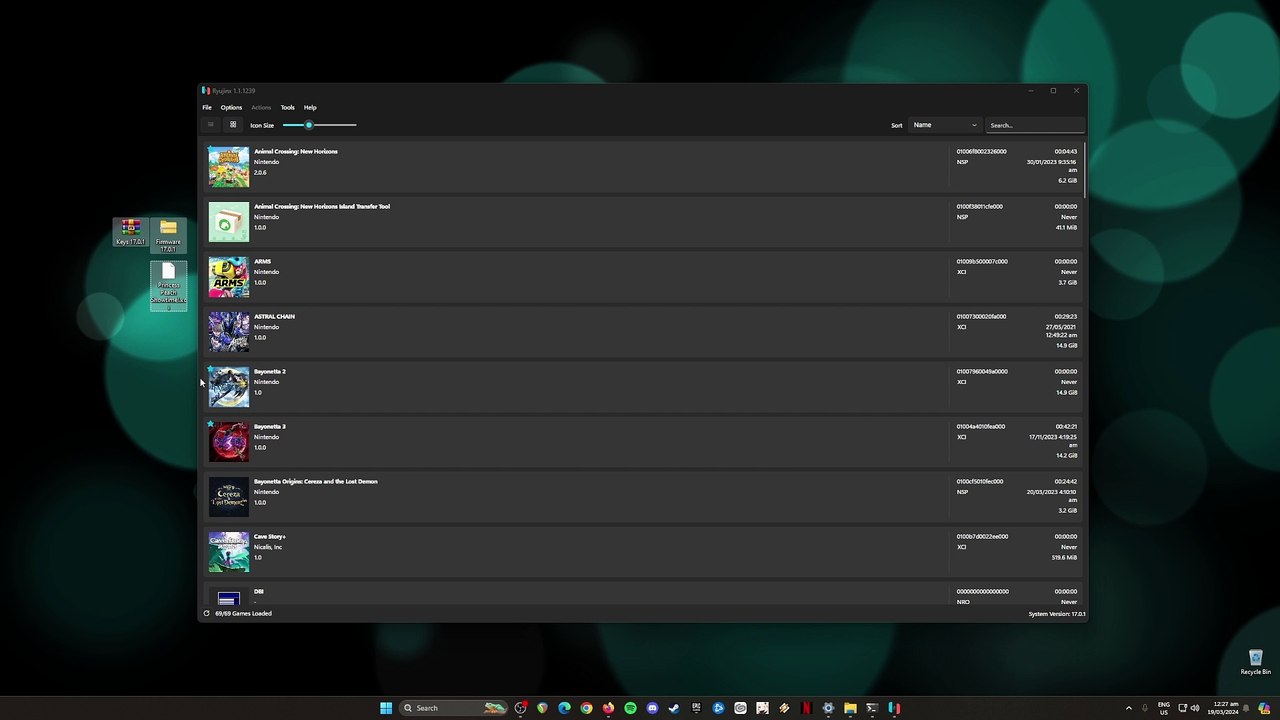Select the Cave Story+ cover icon
This screenshot has width=1280, height=720.
[229, 552]
